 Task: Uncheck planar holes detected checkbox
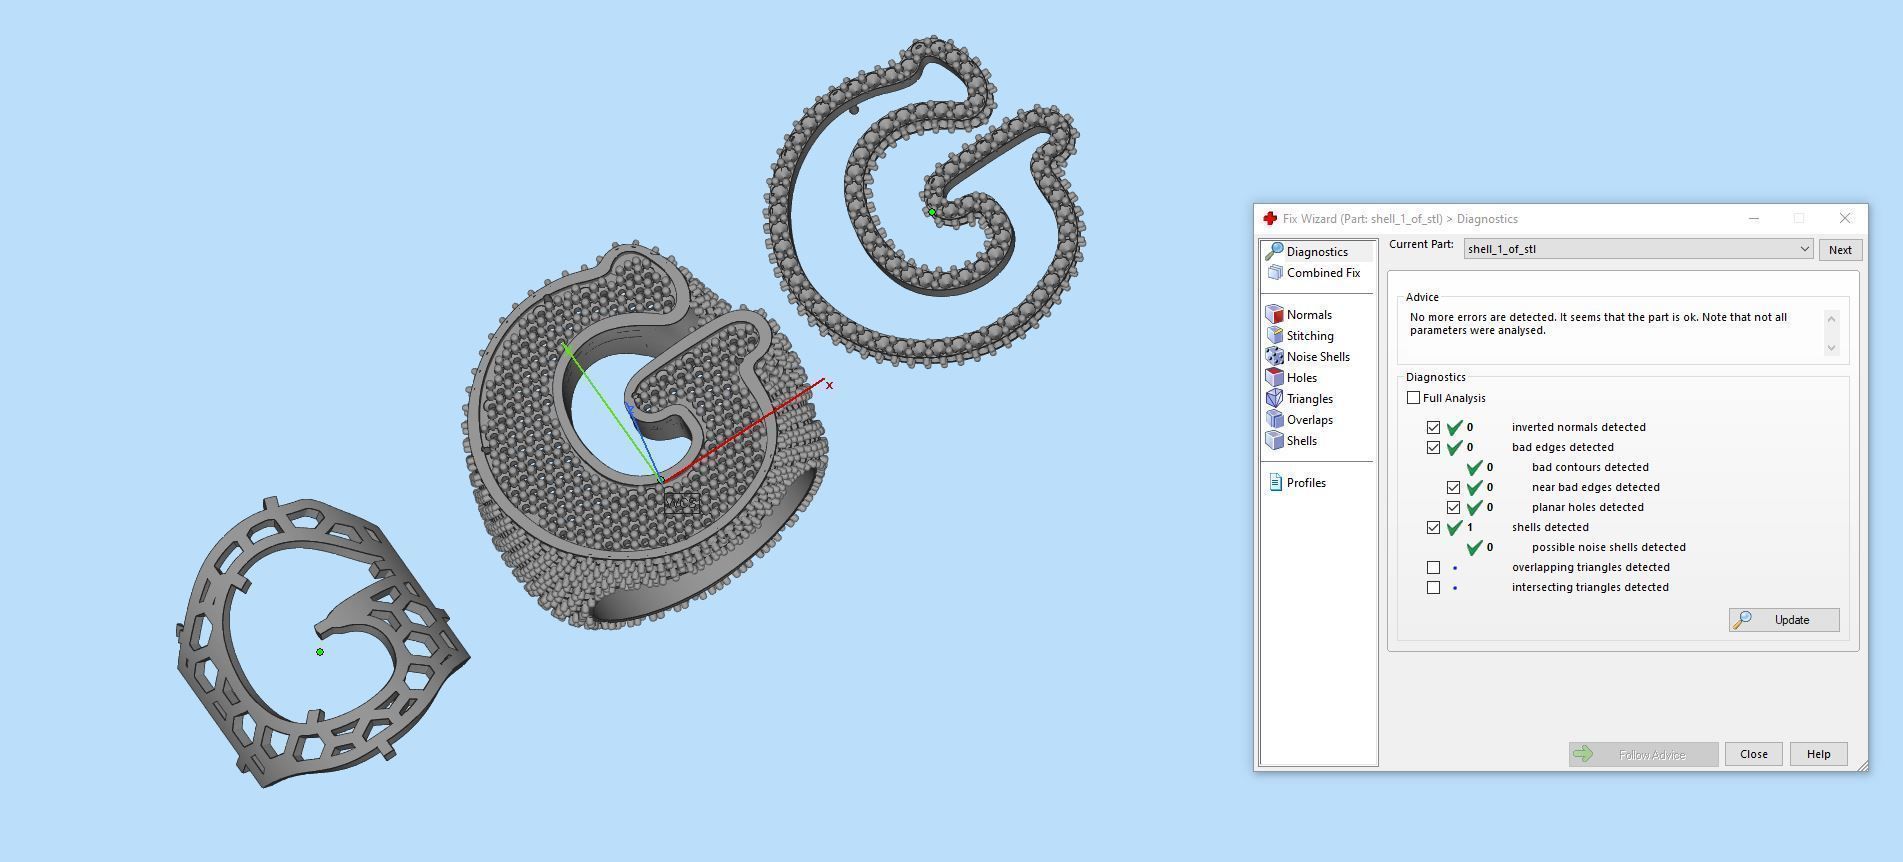pyautogui.click(x=1453, y=507)
